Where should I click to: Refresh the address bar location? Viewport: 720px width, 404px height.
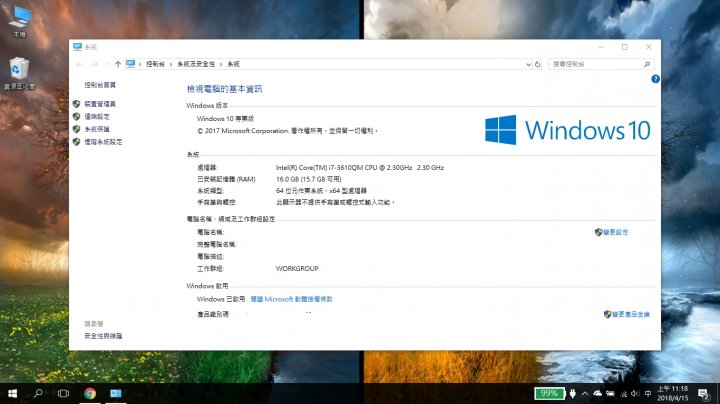[538, 64]
